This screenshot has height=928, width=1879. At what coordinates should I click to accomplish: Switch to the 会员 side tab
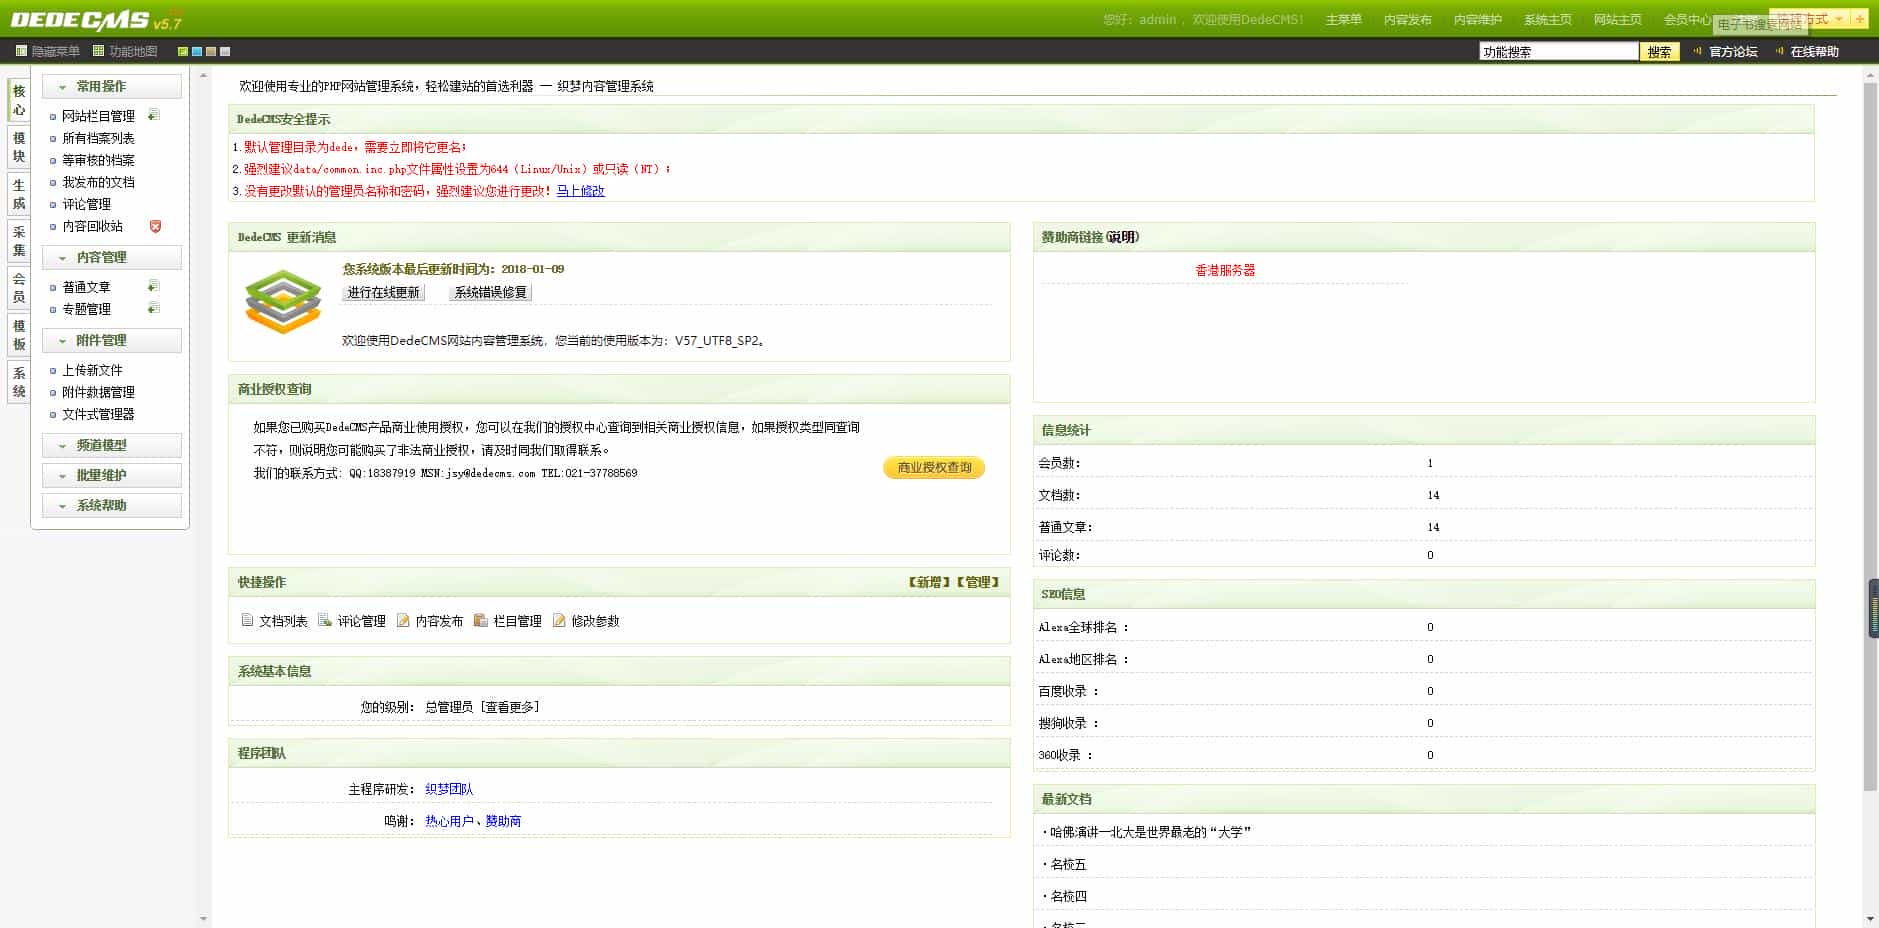click(19, 288)
